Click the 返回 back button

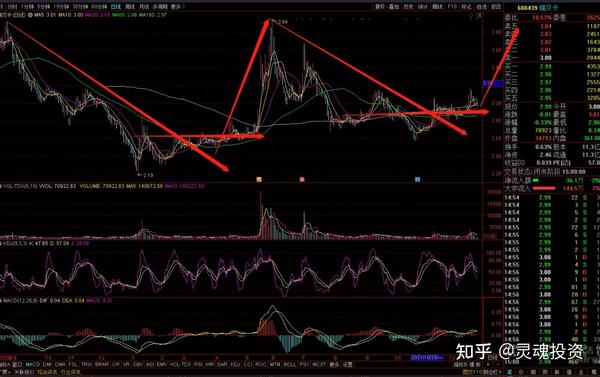(x=496, y=7)
